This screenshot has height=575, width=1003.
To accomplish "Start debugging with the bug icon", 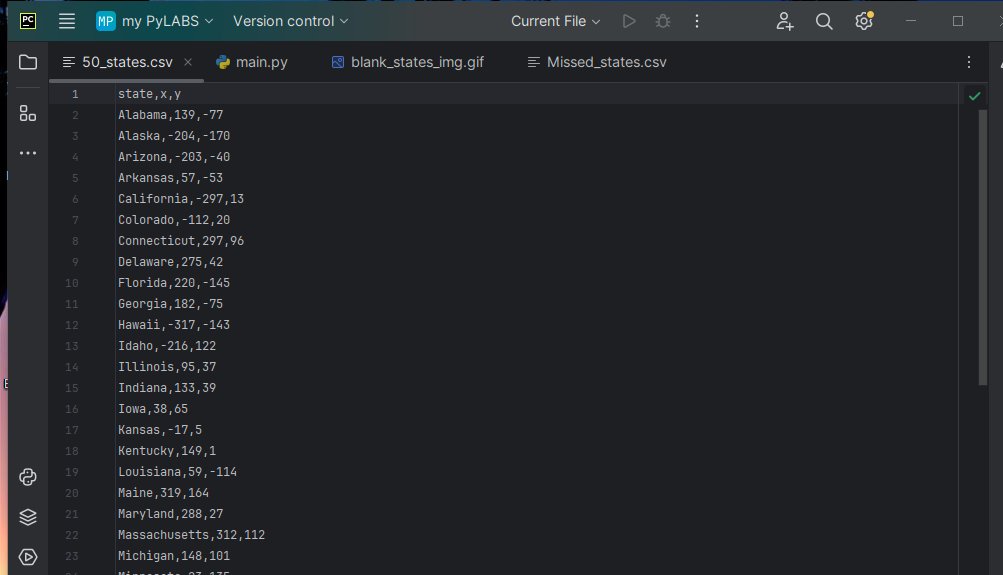I will click(x=663, y=21).
